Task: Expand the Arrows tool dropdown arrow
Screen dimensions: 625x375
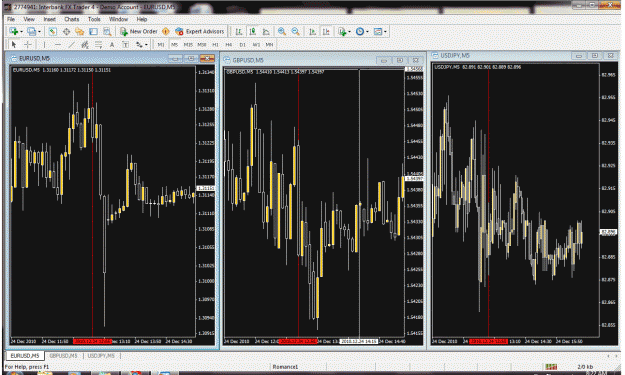Action: (146, 45)
